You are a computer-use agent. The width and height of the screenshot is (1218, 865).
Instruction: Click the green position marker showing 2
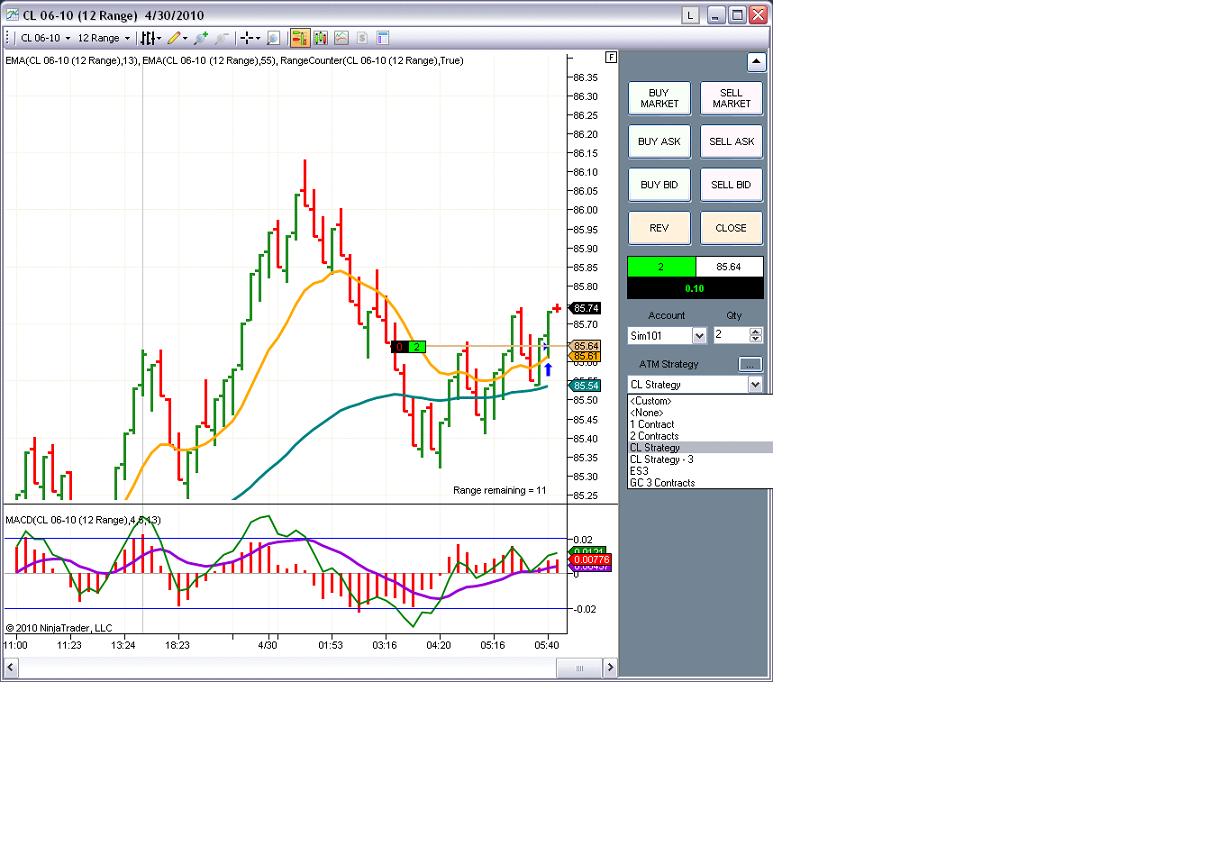coord(417,347)
